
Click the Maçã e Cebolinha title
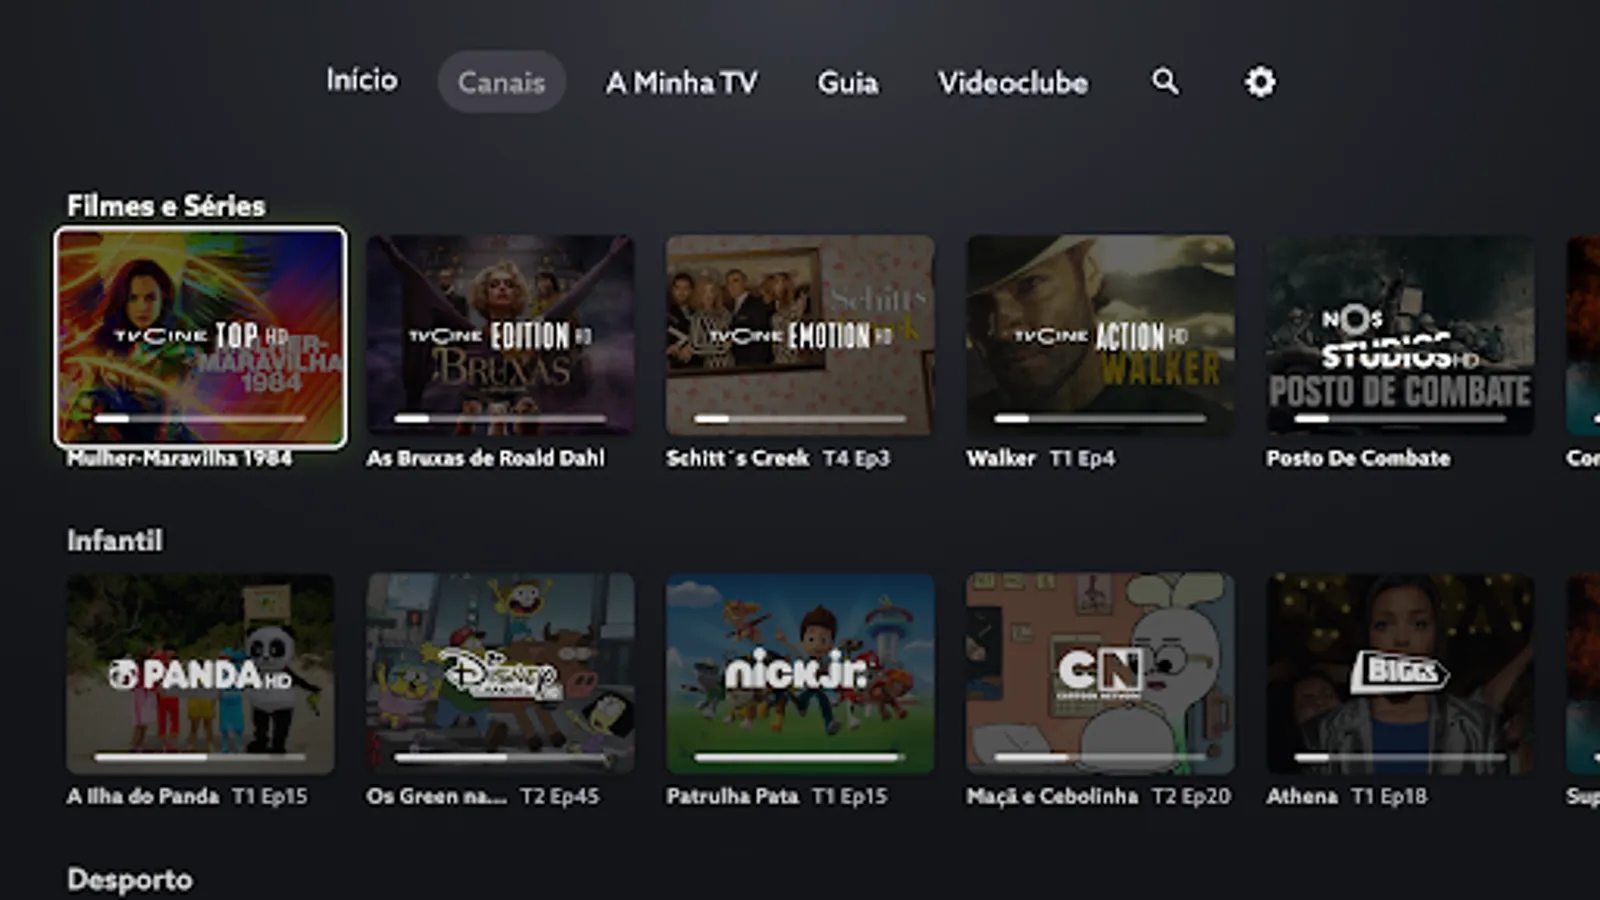point(1052,796)
